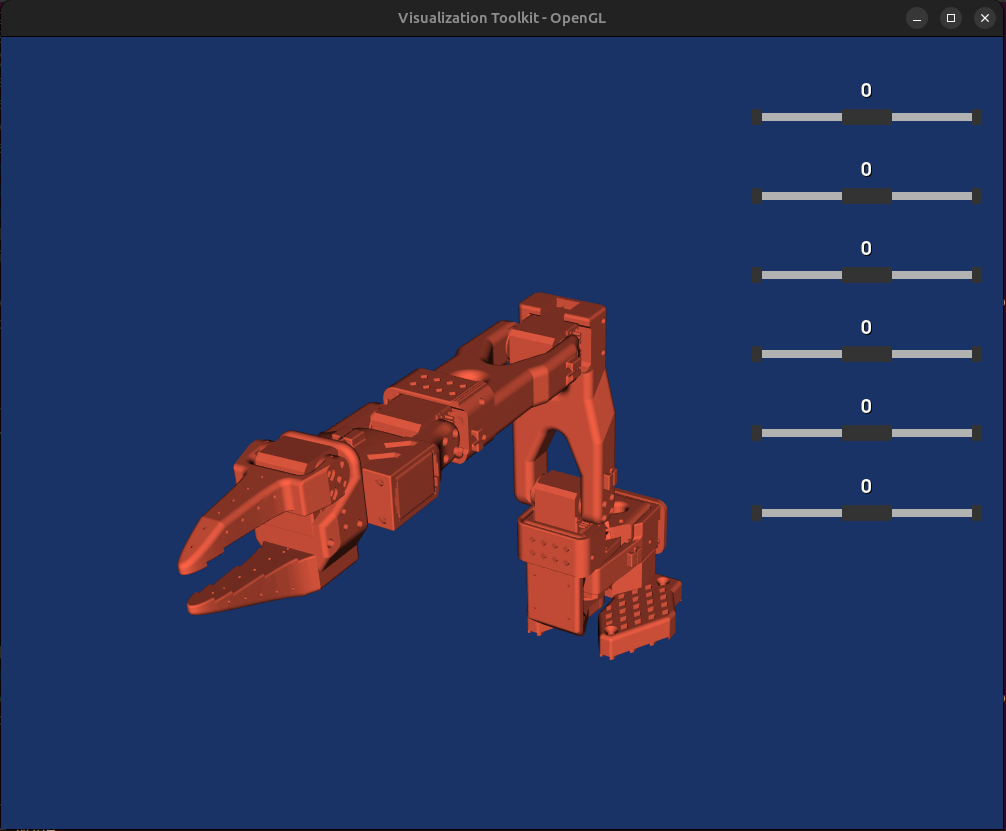Viewport: 1006px width, 831px height.
Task: Click the fourth slider's center handle
Action: [x=866, y=354]
